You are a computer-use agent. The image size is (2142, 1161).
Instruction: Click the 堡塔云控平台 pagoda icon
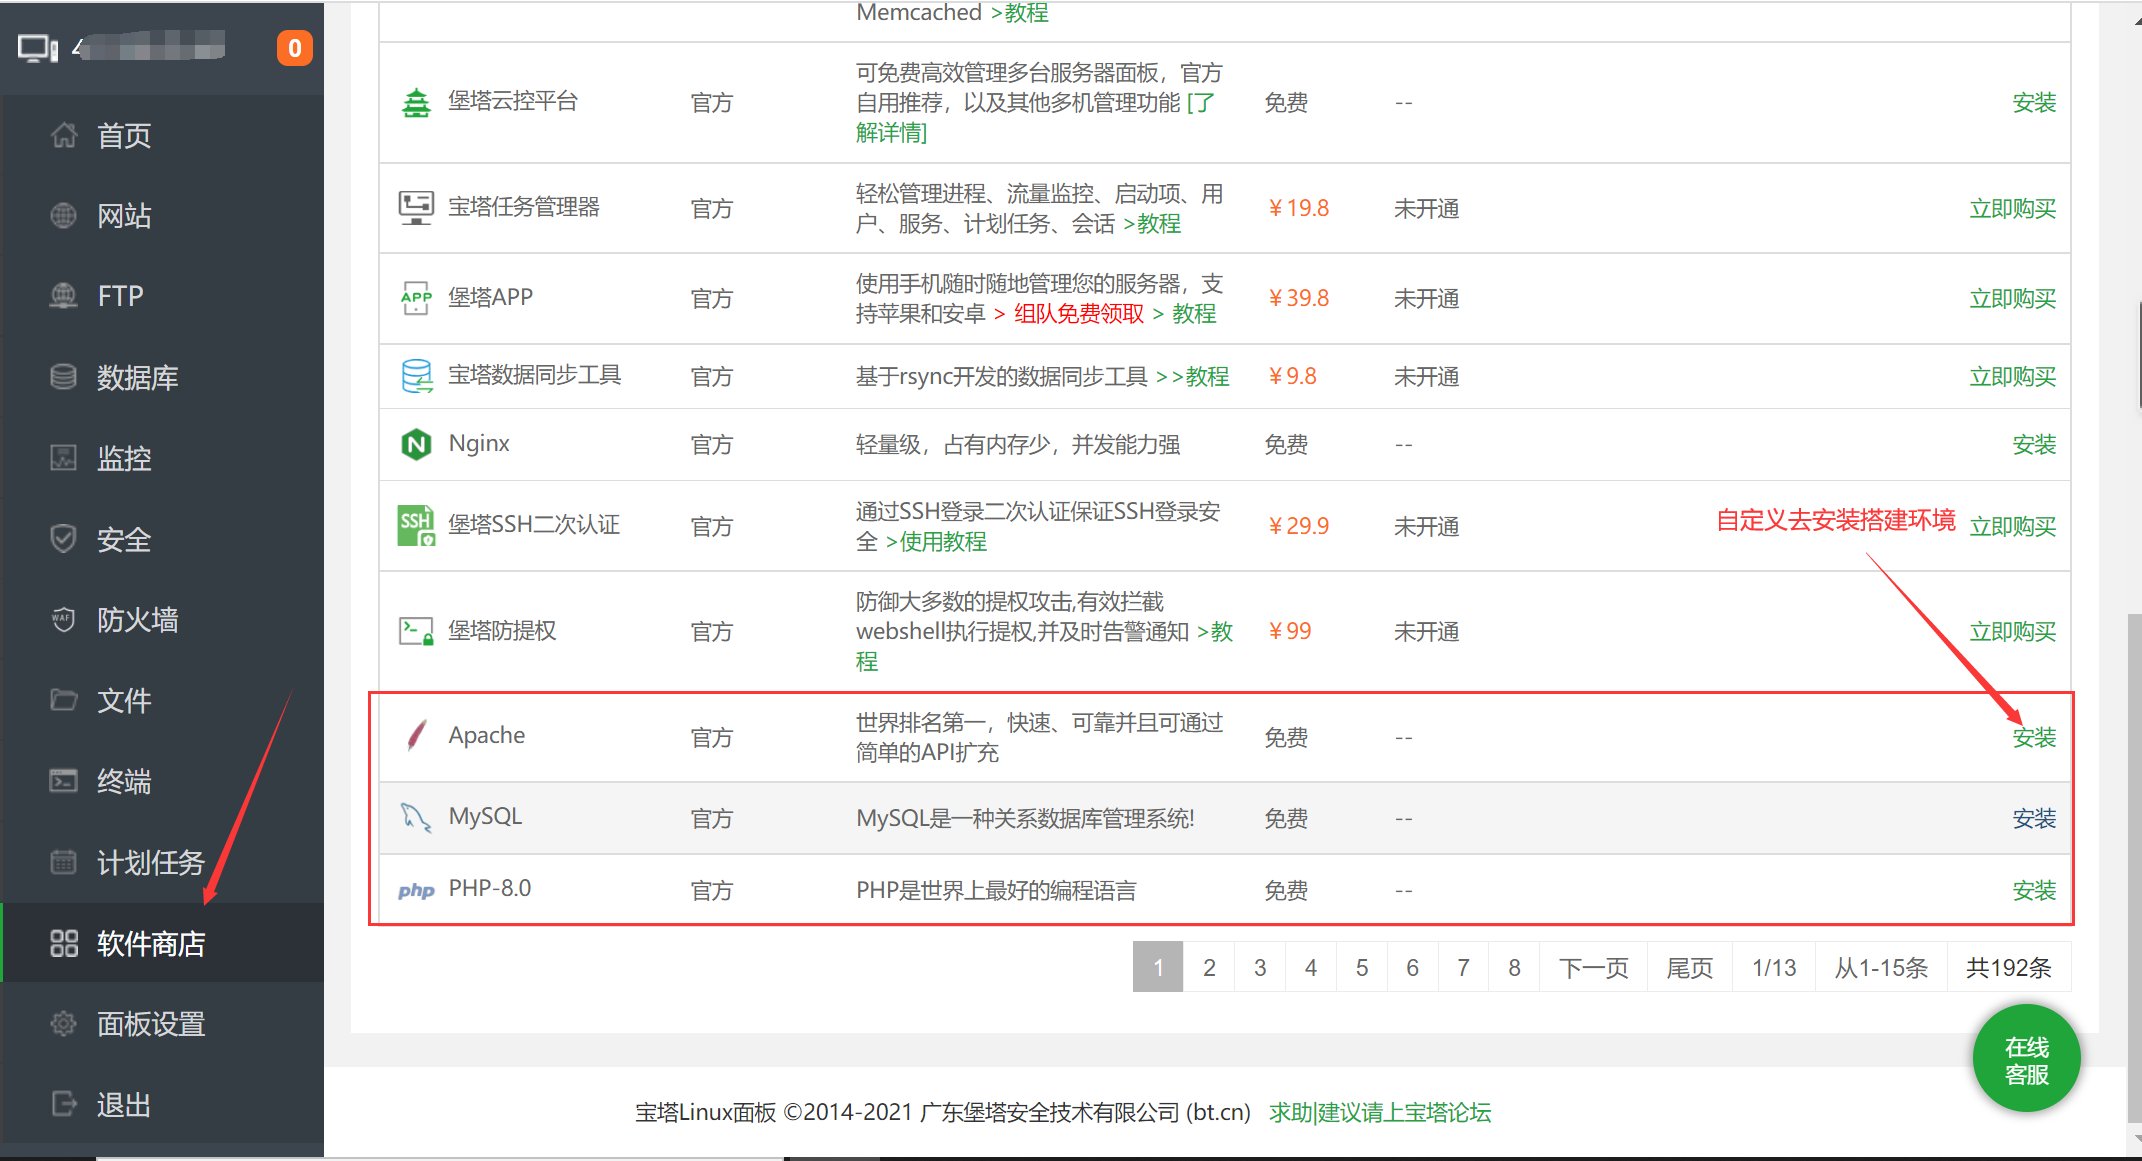(x=416, y=102)
